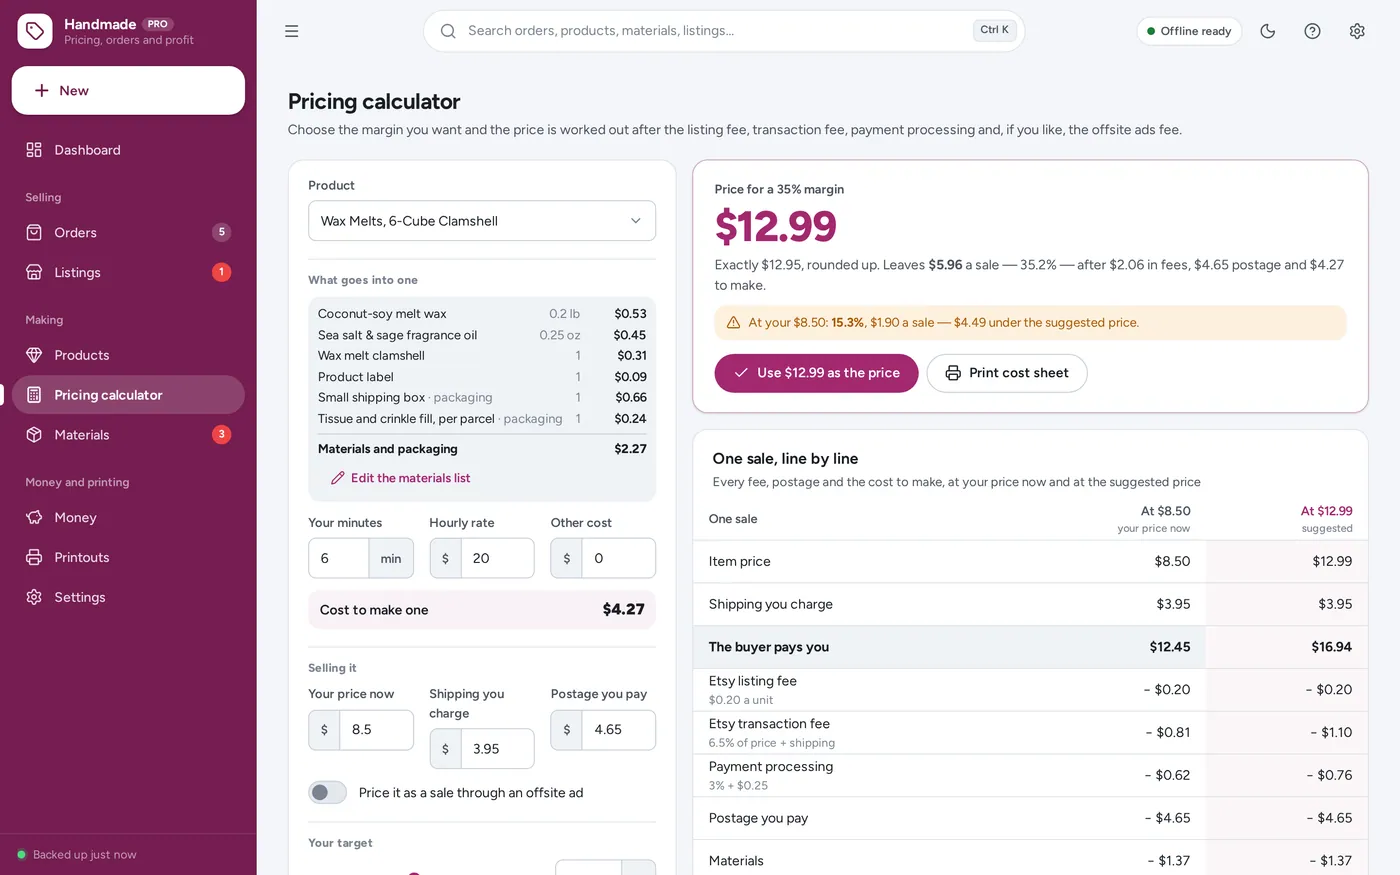
Task: Toggle the sidebar with the hamburger icon
Action: point(292,31)
